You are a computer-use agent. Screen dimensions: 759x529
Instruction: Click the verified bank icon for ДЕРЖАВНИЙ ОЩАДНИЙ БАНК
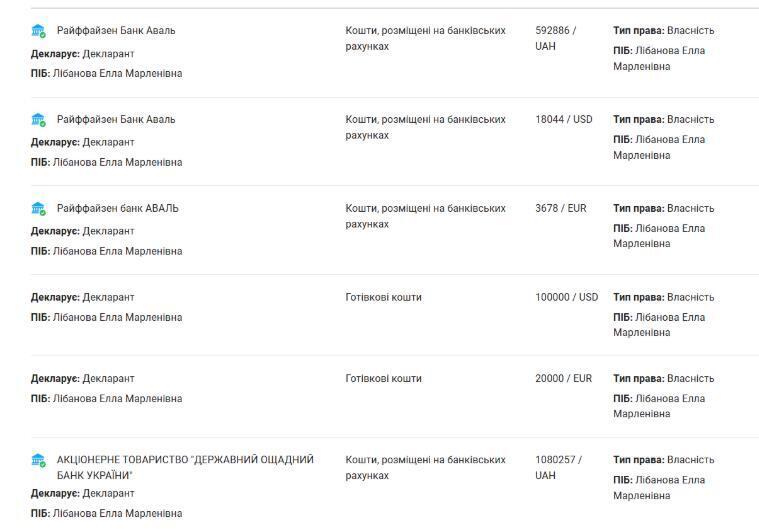[38, 460]
